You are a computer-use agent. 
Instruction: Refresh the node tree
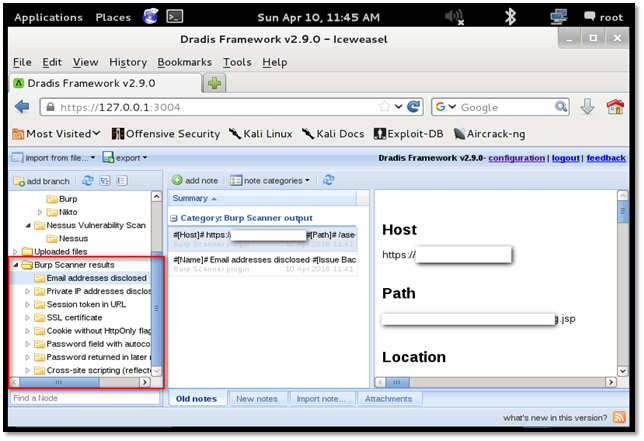pyautogui.click(x=88, y=181)
